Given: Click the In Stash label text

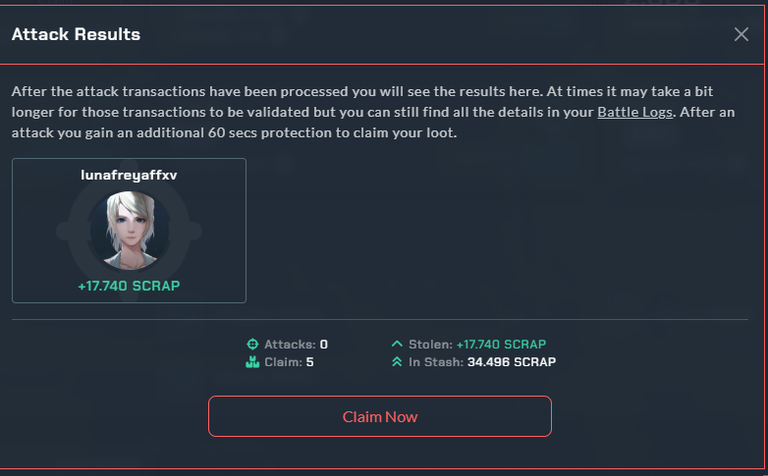Looking at the screenshot, I should pos(436,362).
